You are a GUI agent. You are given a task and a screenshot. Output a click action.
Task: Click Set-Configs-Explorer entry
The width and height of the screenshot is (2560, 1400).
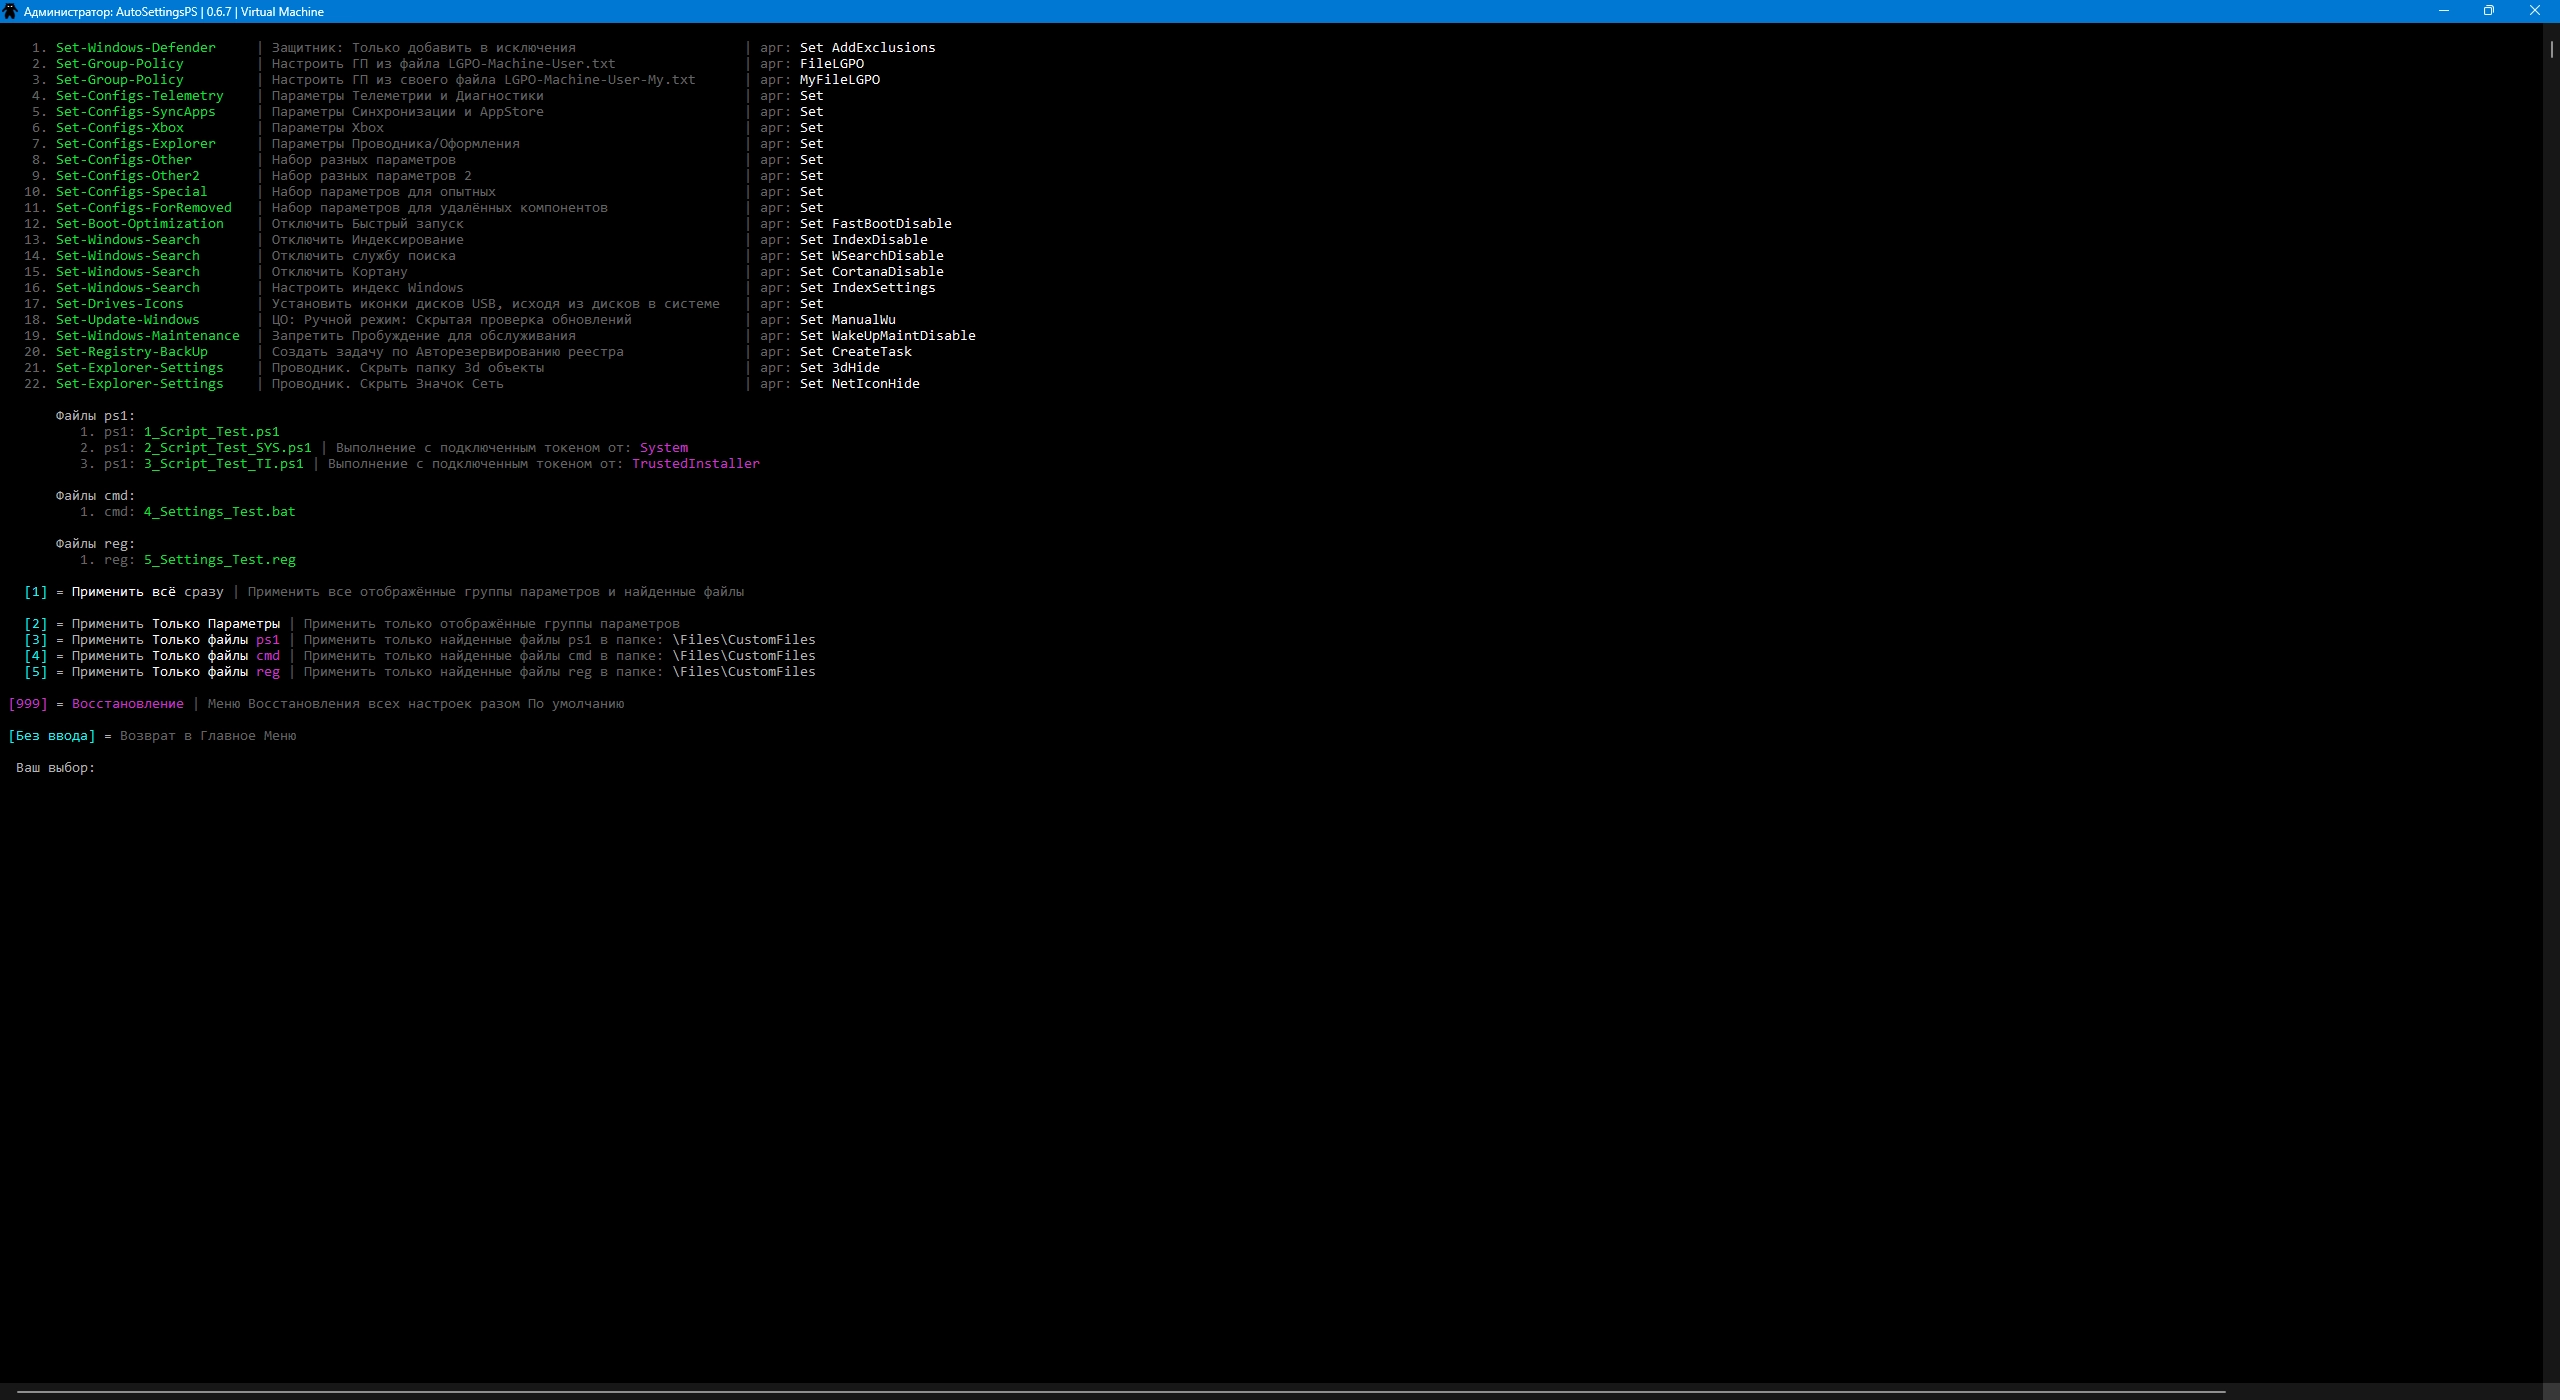(136, 144)
